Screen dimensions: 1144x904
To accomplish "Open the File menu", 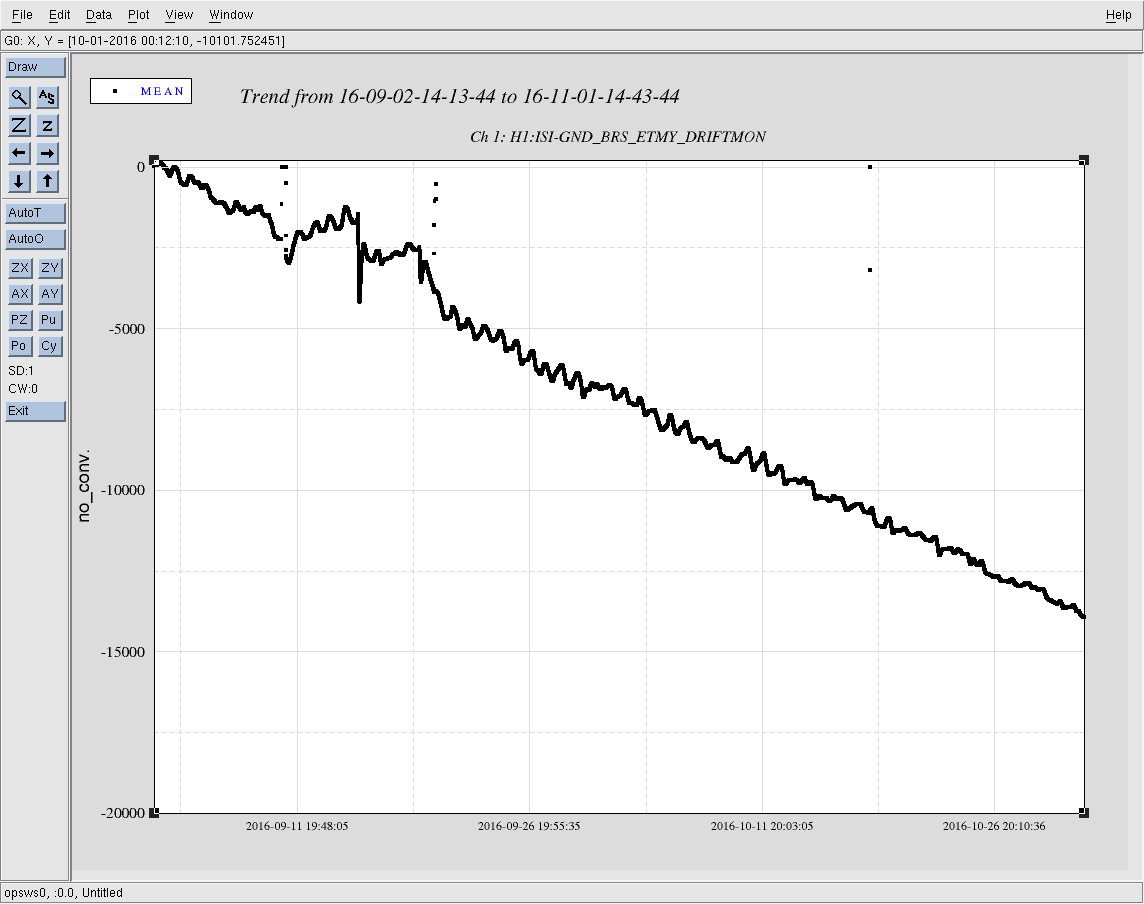I will pos(22,15).
